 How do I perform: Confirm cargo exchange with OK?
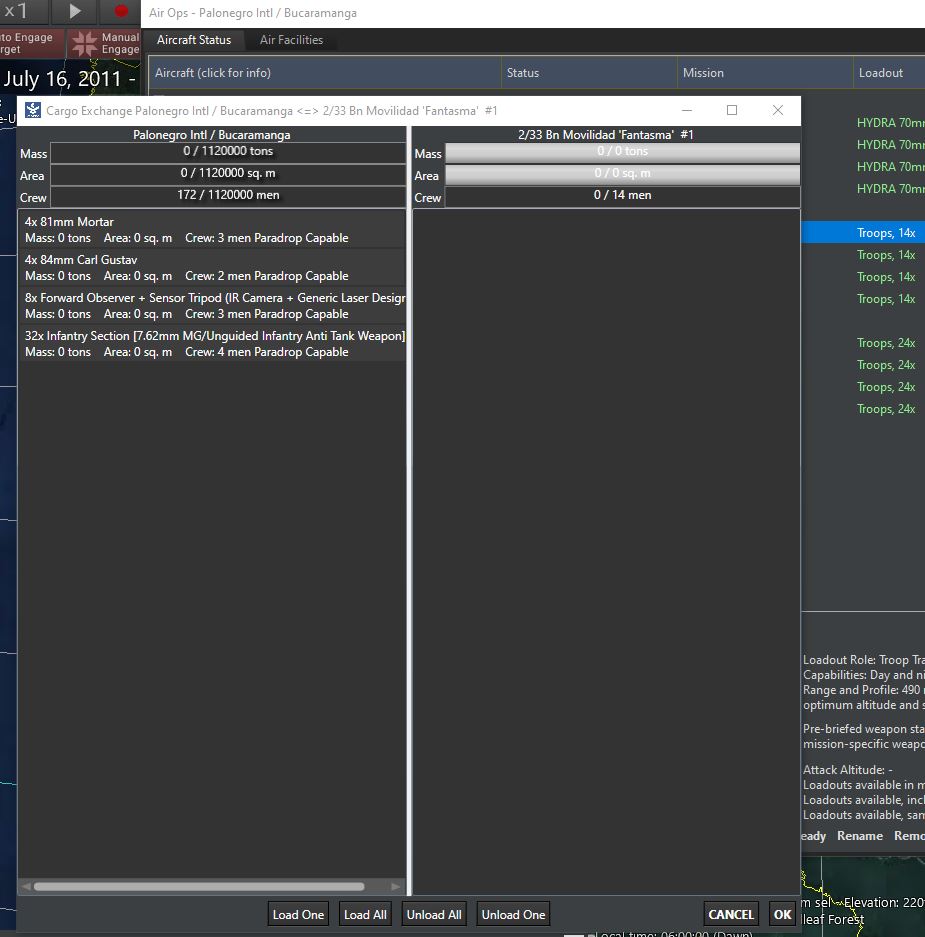point(782,914)
